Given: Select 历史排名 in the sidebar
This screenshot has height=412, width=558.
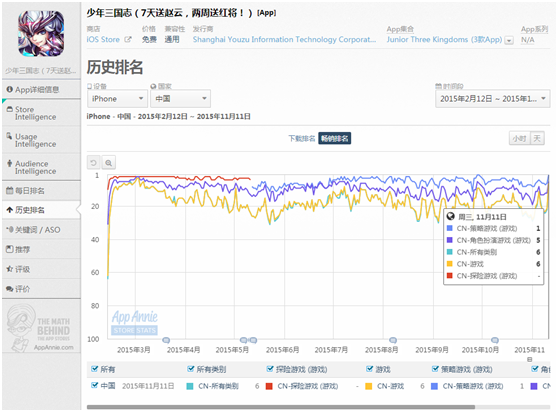Looking at the screenshot, I should point(41,210).
